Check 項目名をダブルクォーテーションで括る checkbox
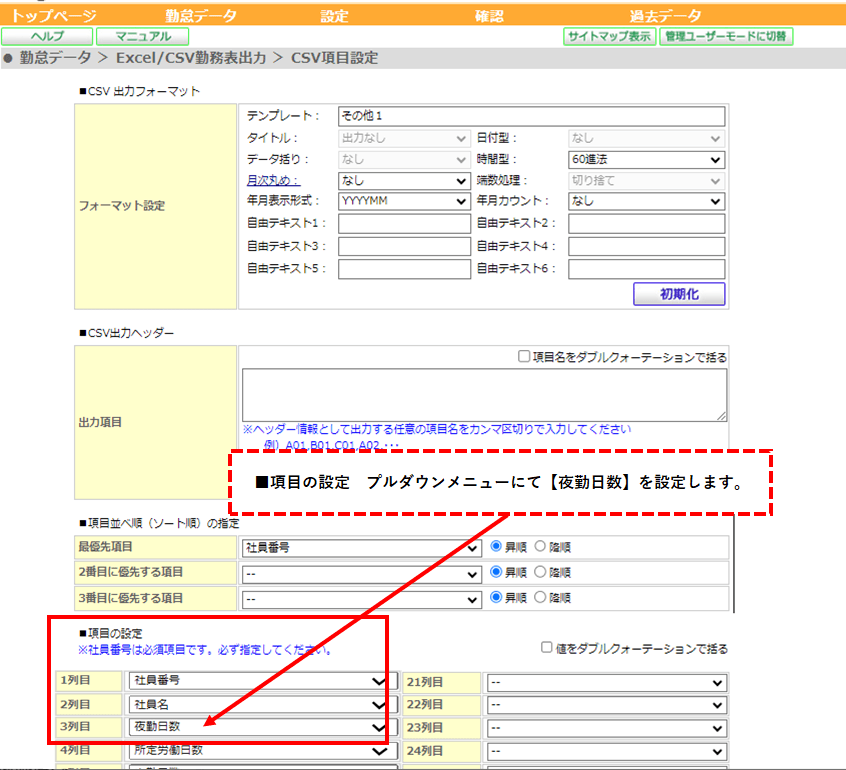Viewport: 846px width, 770px height. pyautogui.click(x=523, y=356)
